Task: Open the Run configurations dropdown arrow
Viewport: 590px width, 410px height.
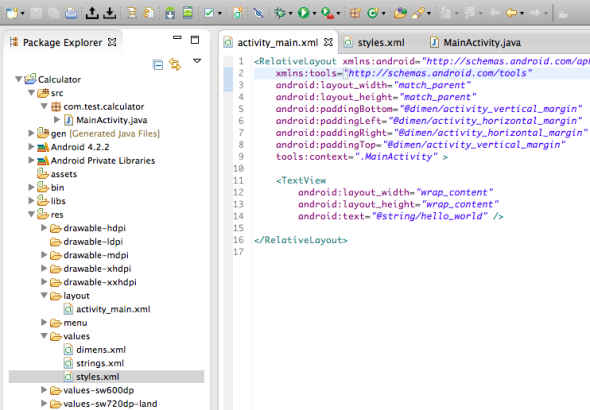Action: [x=314, y=14]
